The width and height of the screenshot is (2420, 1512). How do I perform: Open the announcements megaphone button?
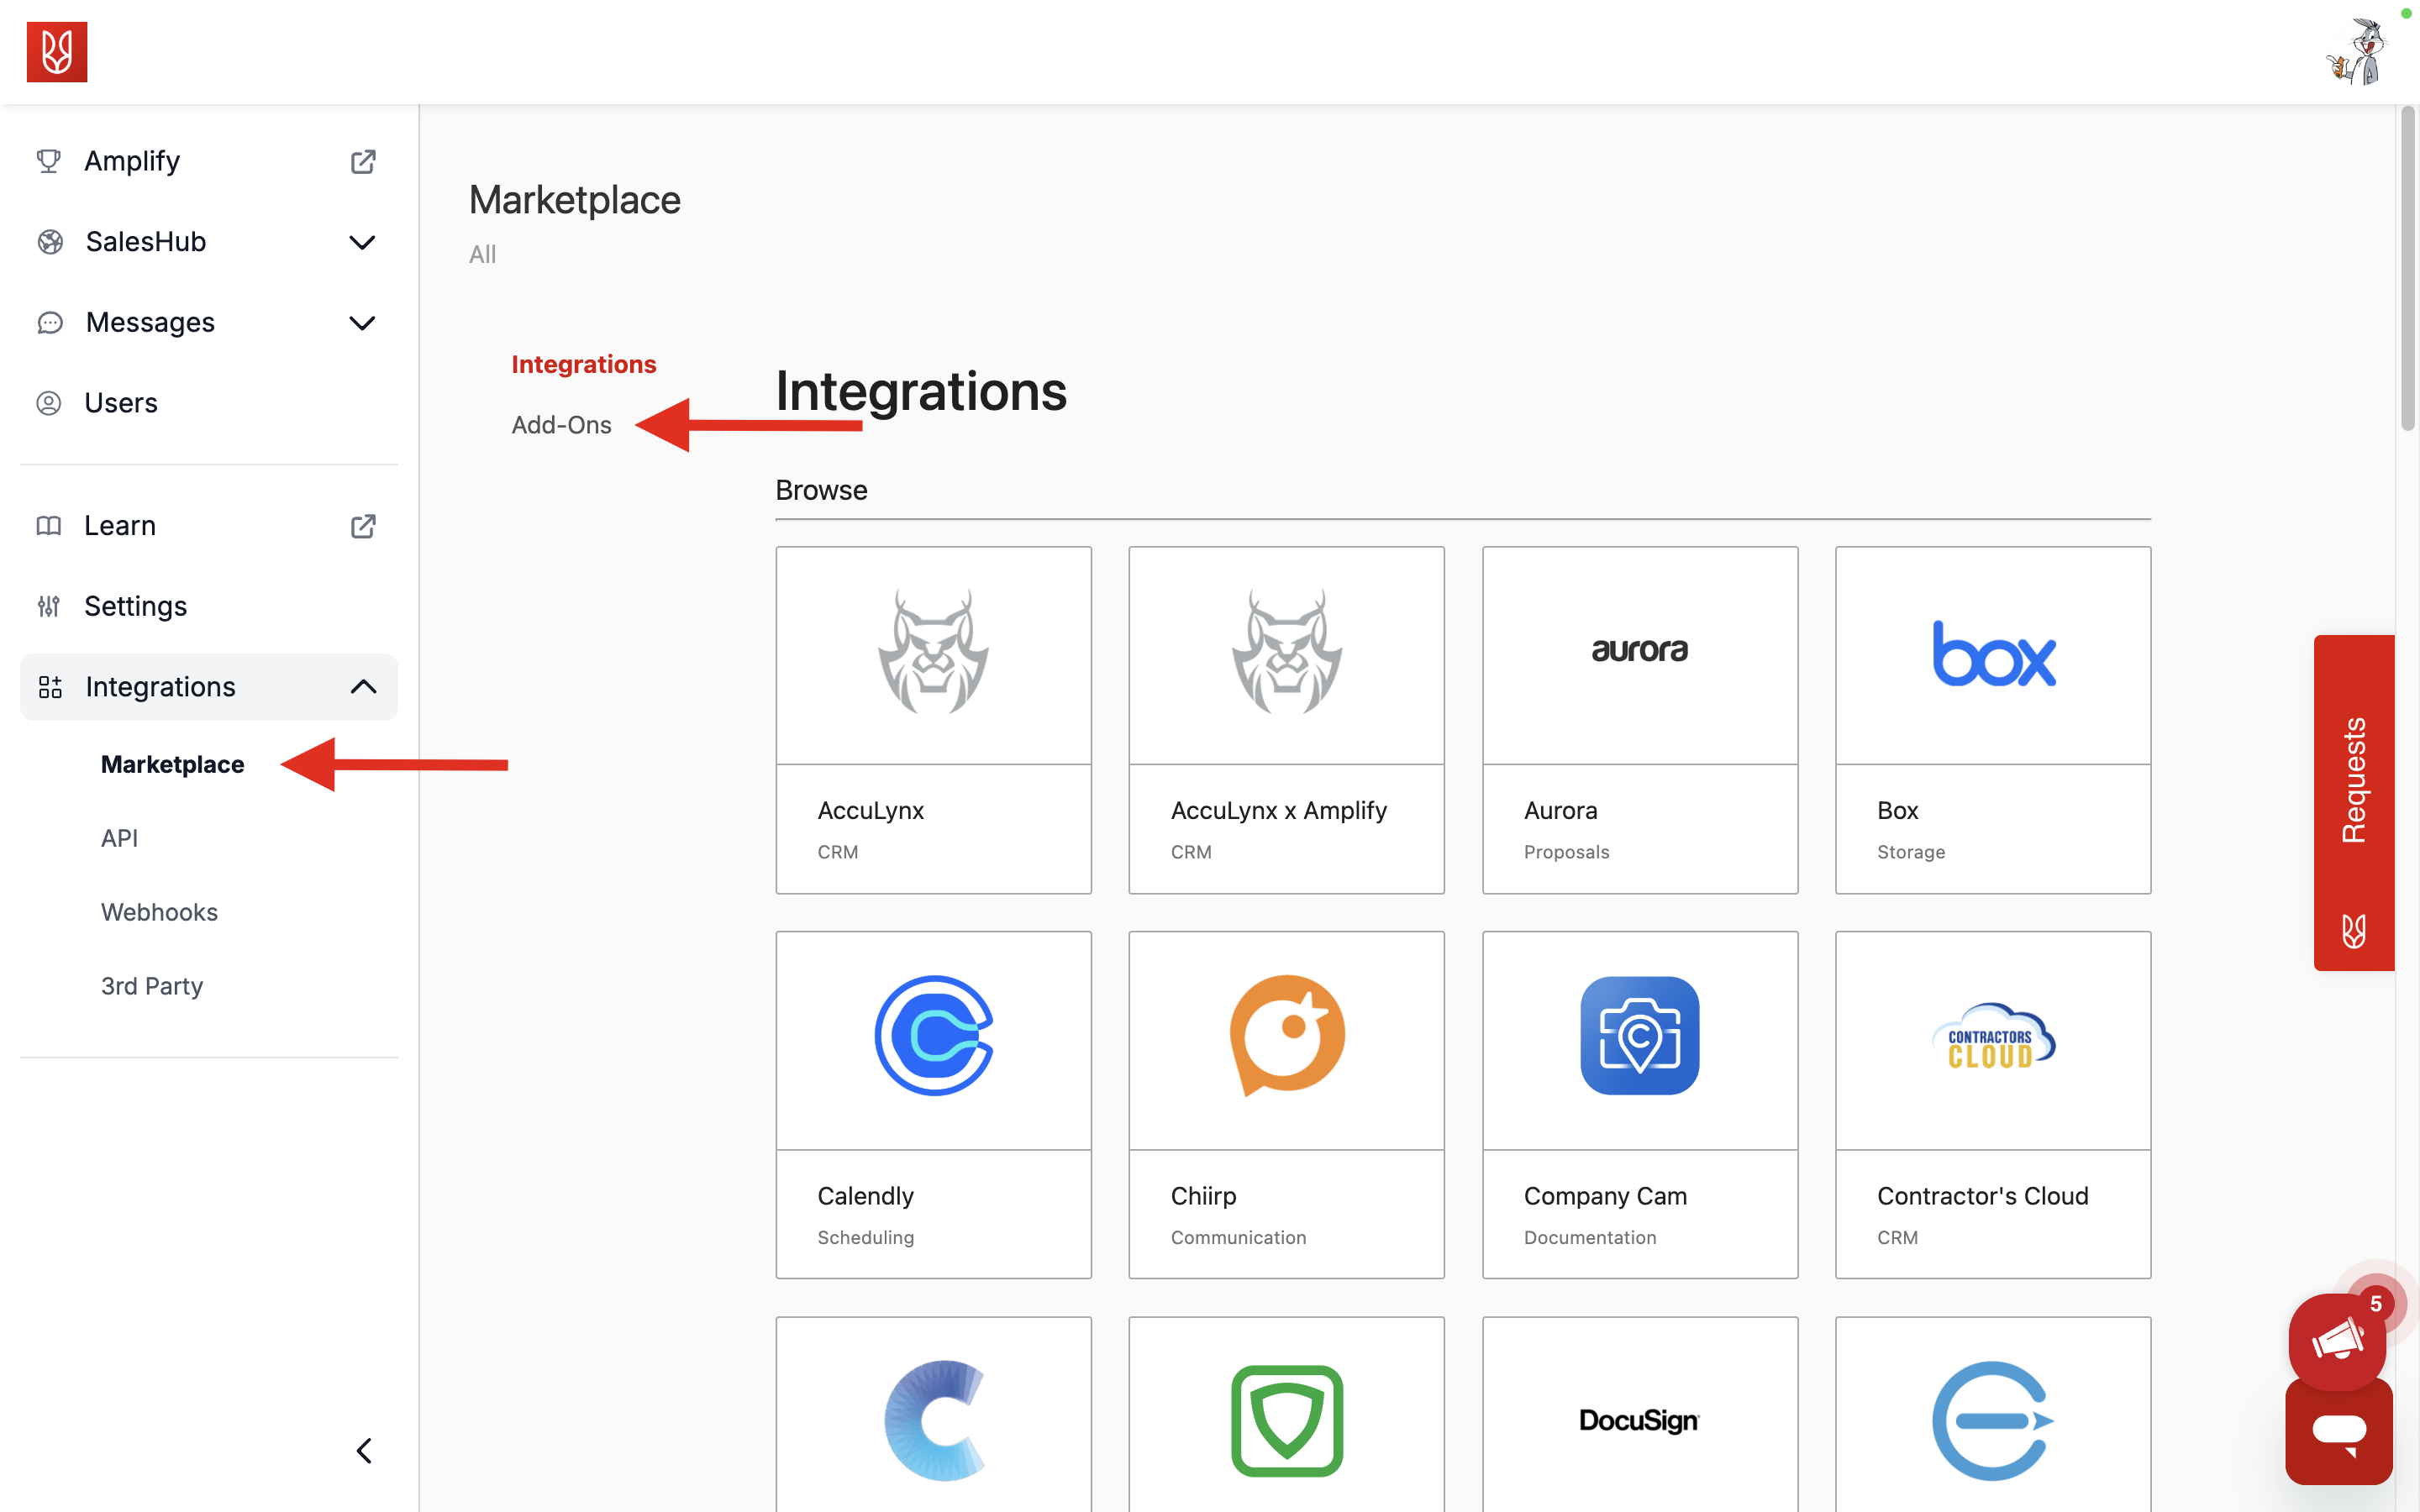point(2337,1341)
